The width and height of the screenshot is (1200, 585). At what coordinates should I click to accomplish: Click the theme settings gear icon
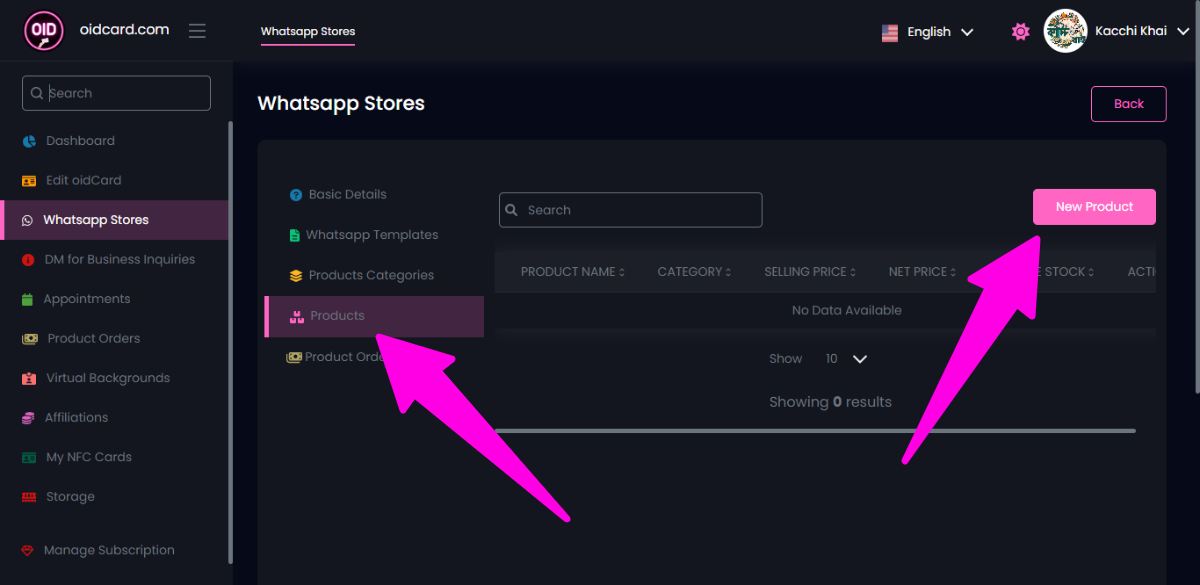pyautogui.click(x=1020, y=32)
